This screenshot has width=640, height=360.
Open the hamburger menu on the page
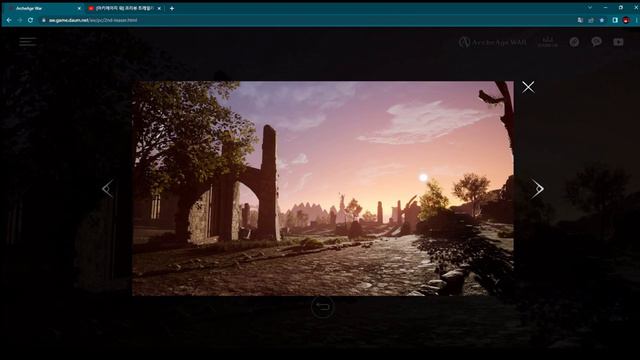pyautogui.click(x=27, y=41)
